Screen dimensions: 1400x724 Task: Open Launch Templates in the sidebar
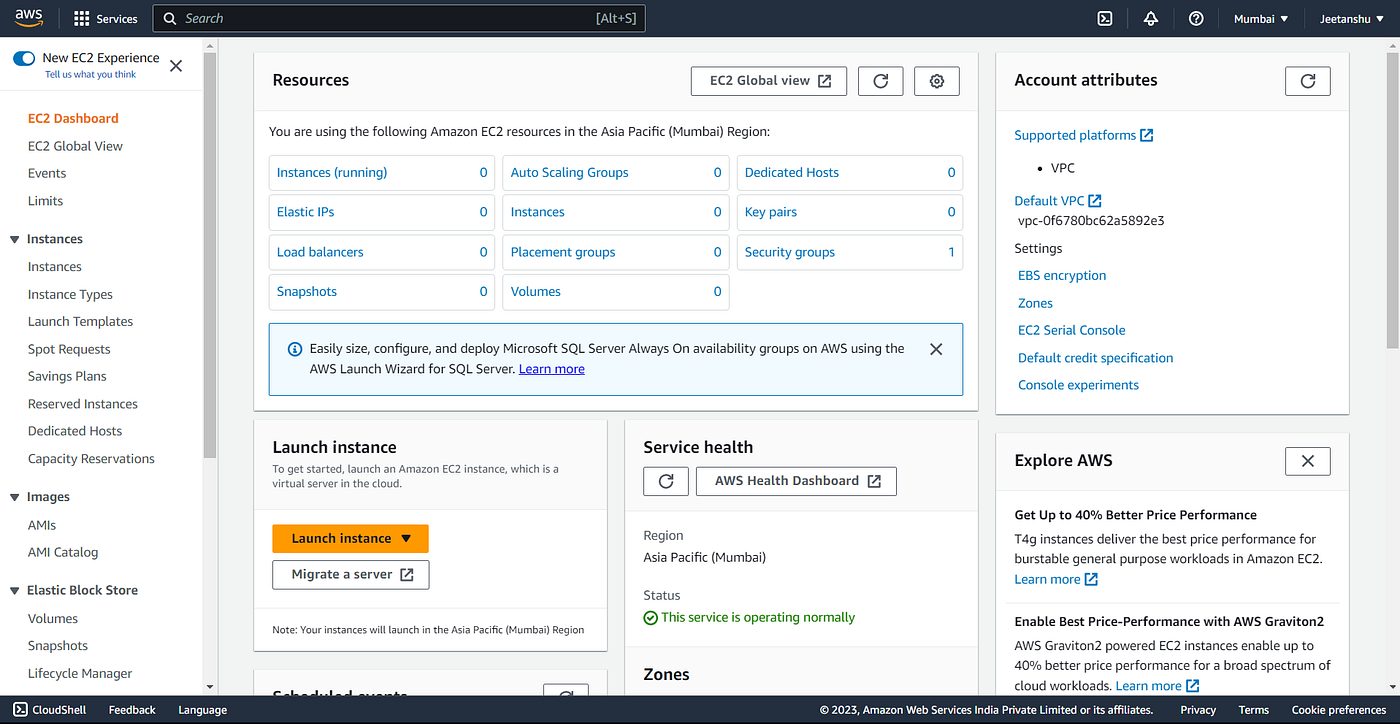click(x=80, y=321)
